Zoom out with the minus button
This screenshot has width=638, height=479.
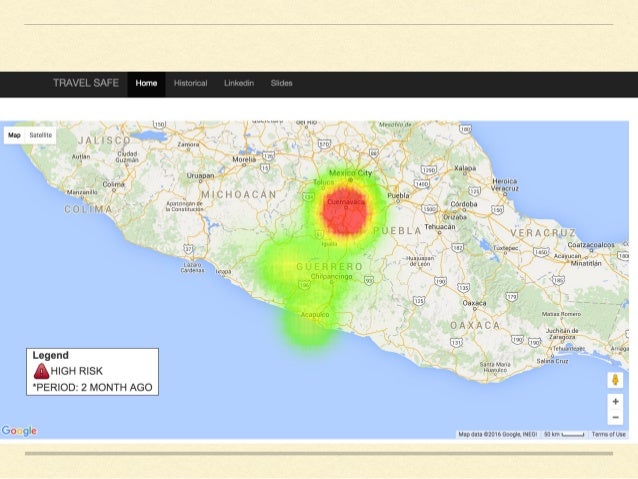click(615, 417)
